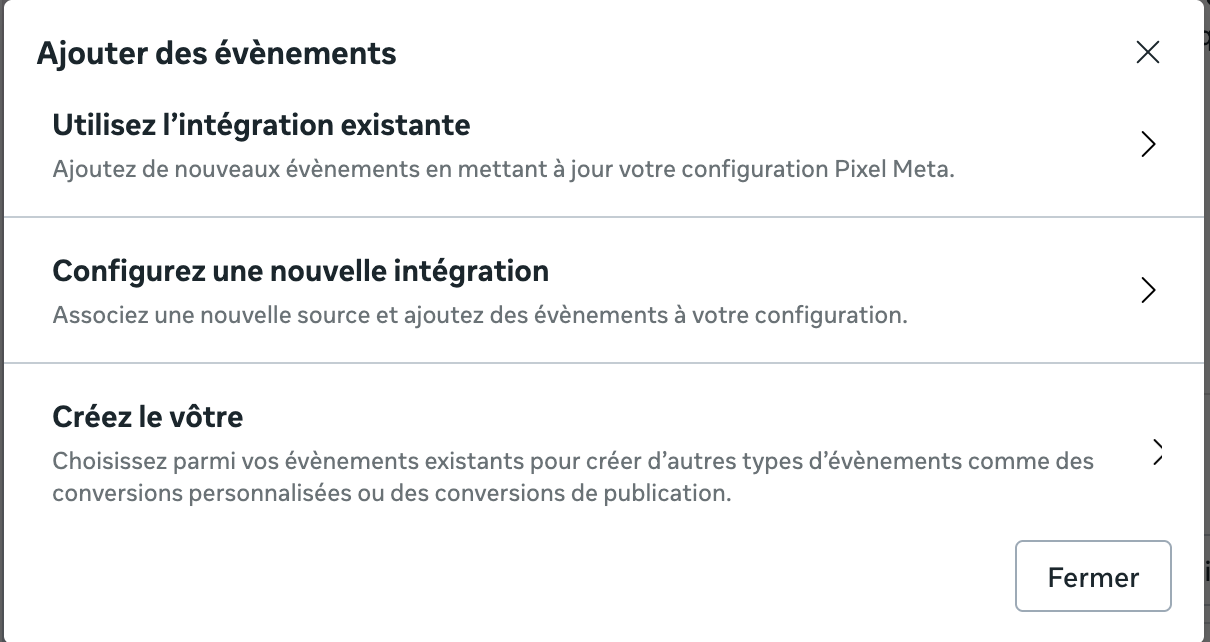This screenshot has height=642, width=1210.
Task: Expand the Créez le vôtre arrow
Action: click(x=1157, y=452)
